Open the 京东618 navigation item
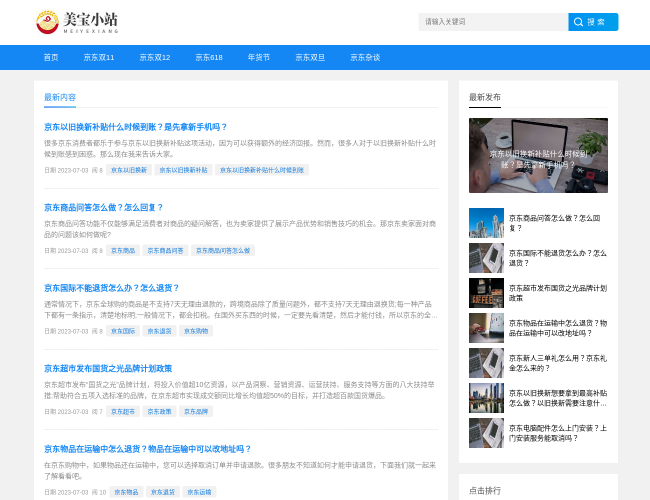Viewport: 650px width, 500px height. (x=209, y=58)
